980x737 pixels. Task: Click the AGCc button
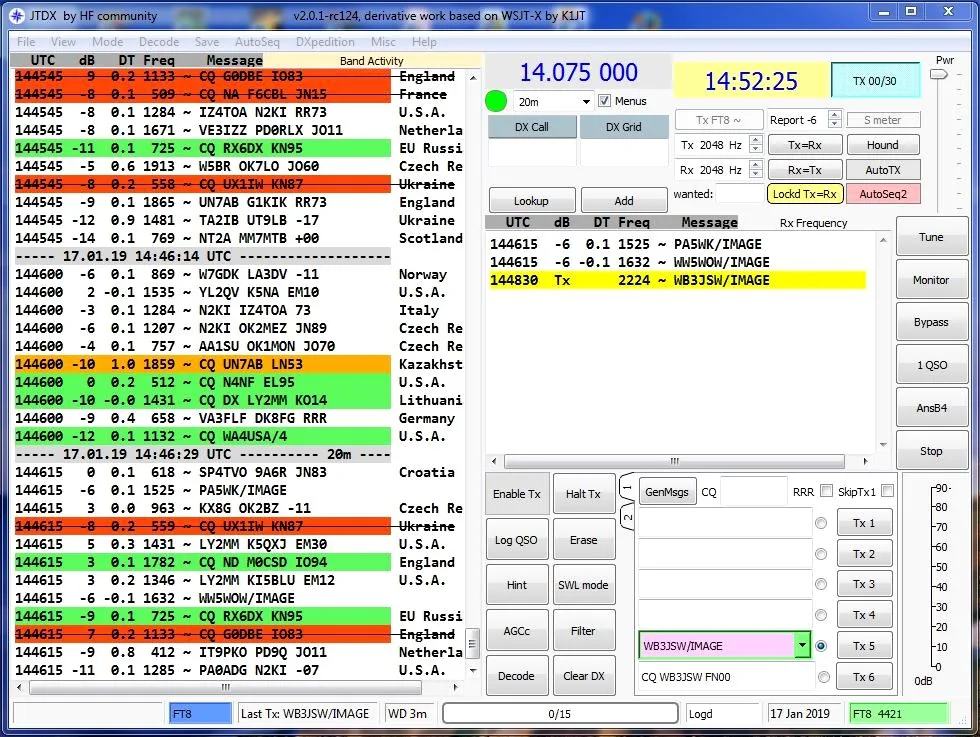tap(517, 631)
